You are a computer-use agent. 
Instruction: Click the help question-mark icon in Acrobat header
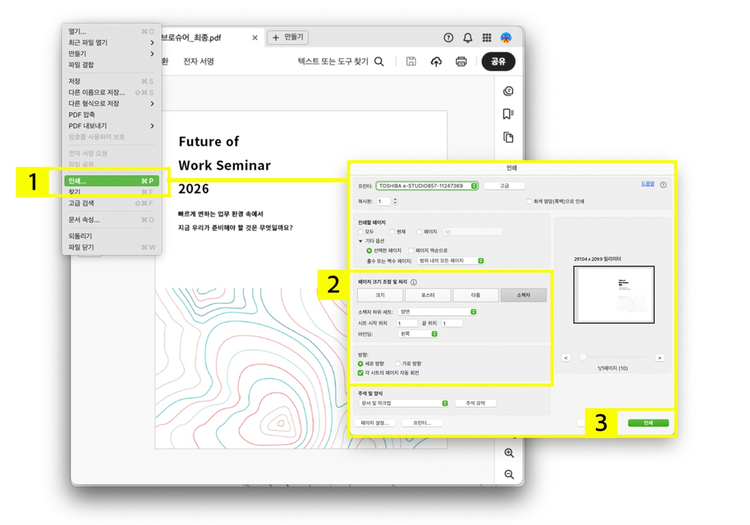pyautogui.click(x=448, y=37)
